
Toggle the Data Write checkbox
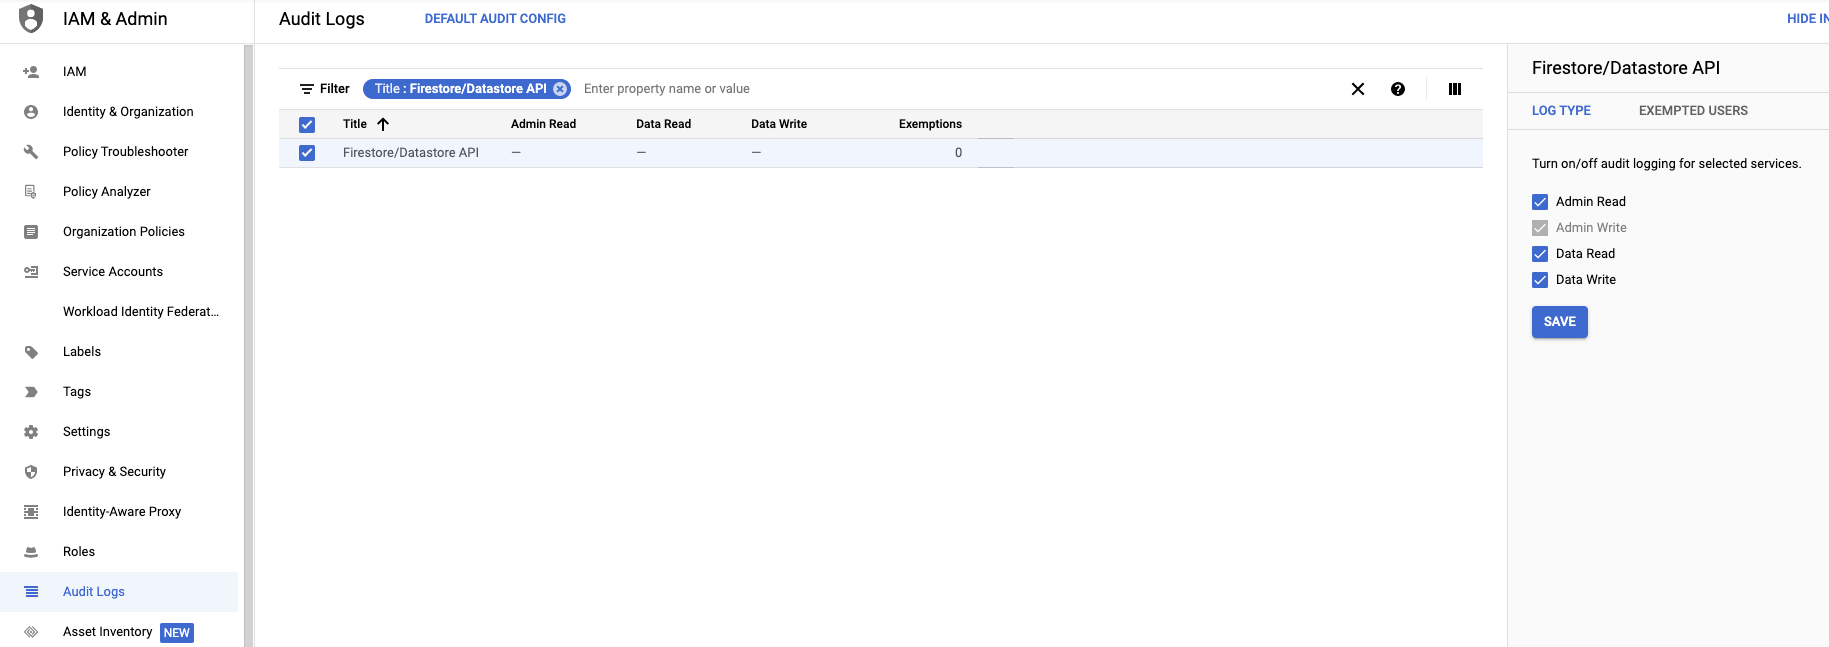point(1540,280)
